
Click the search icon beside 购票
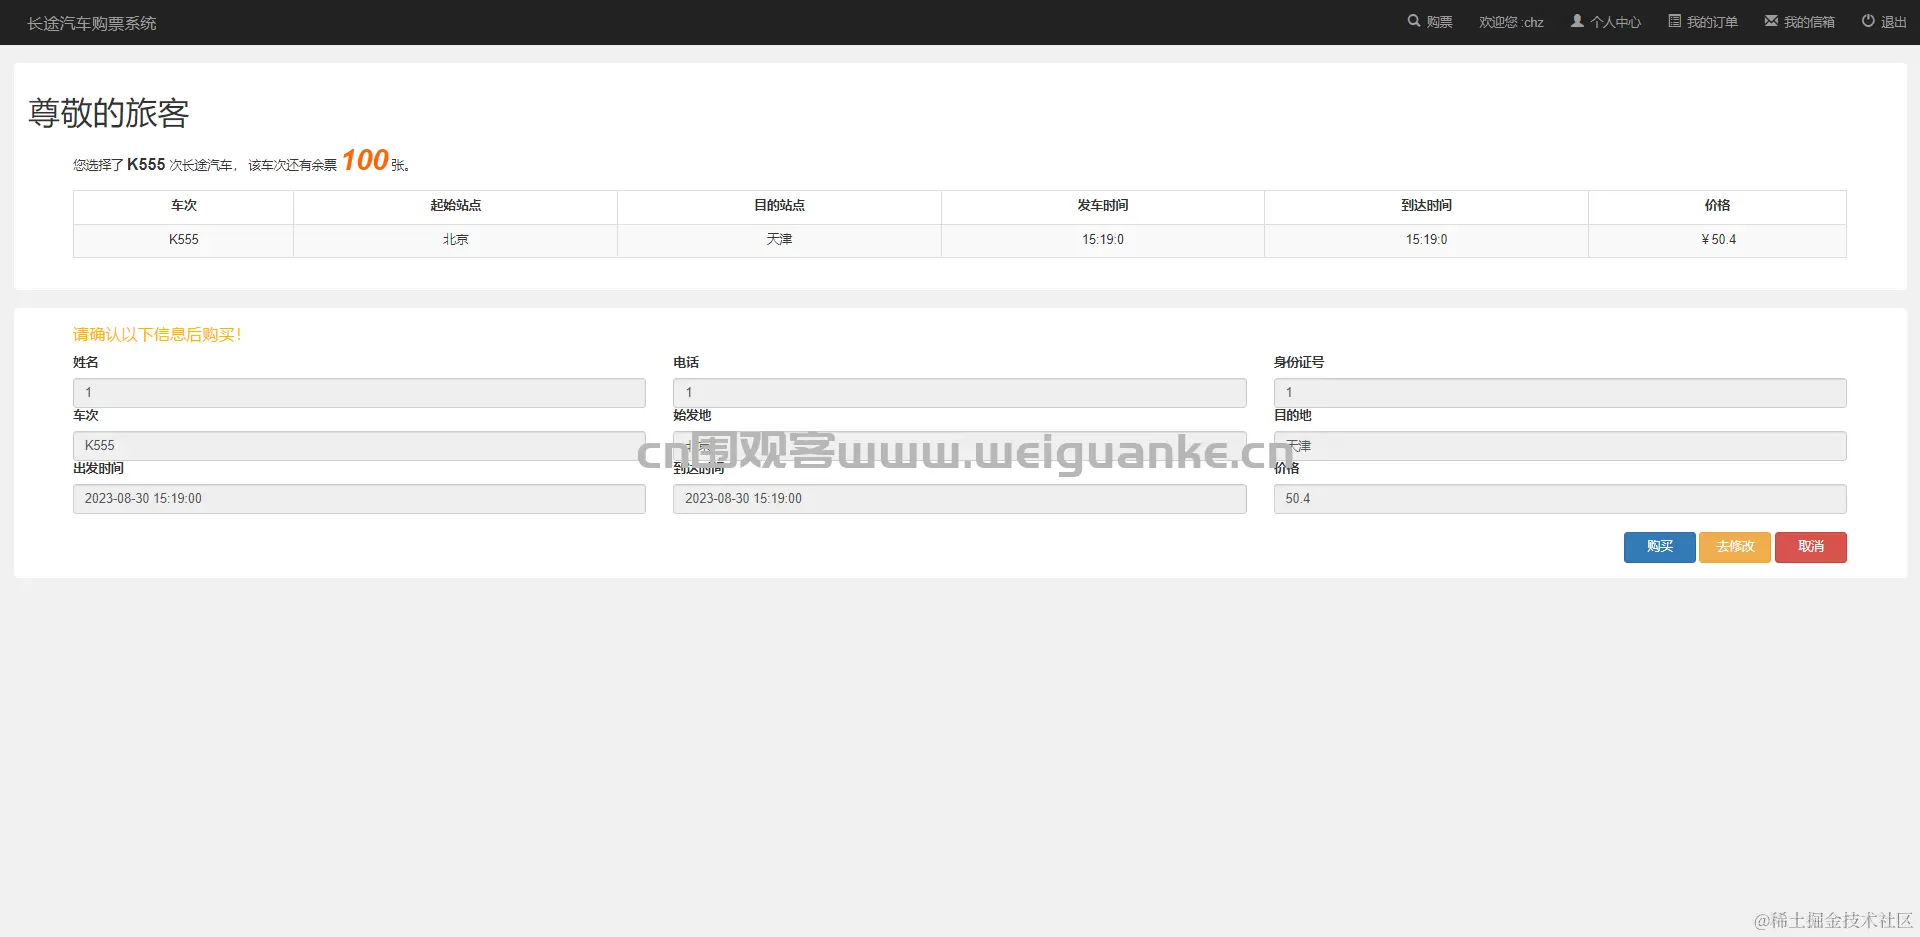pyautogui.click(x=1414, y=21)
